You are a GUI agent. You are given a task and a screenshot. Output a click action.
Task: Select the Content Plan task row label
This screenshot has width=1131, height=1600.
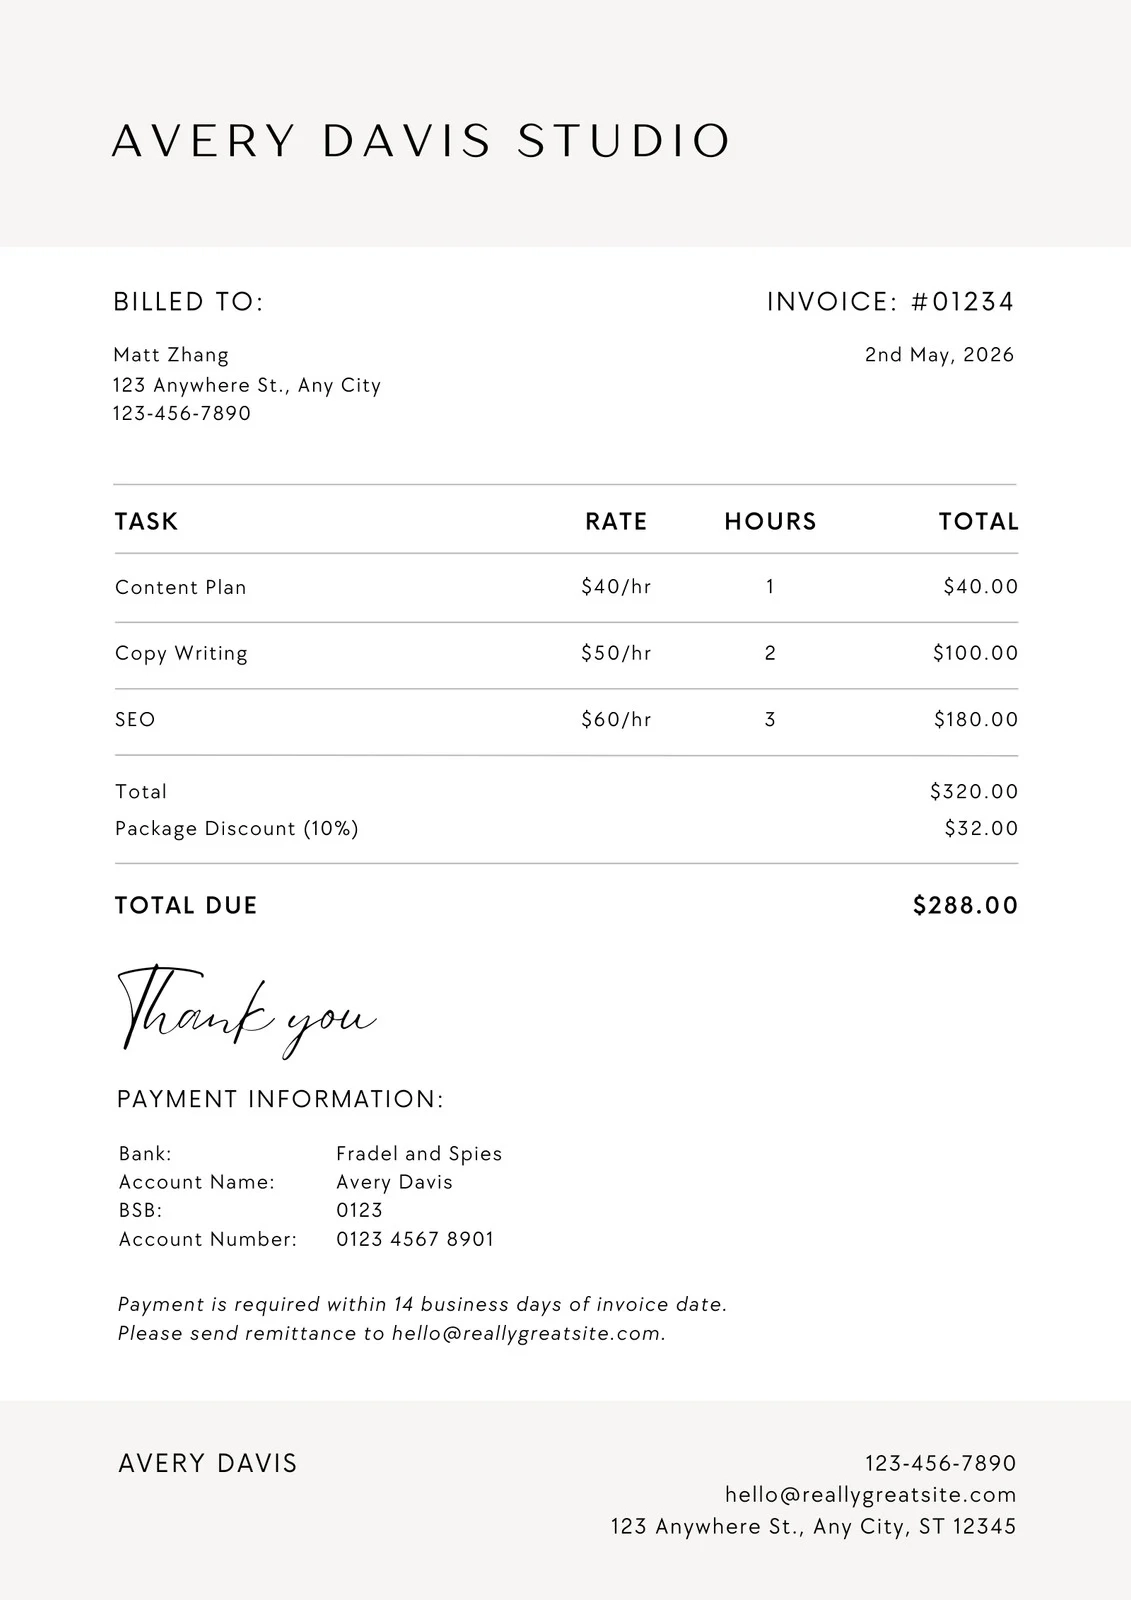coord(181,588)
